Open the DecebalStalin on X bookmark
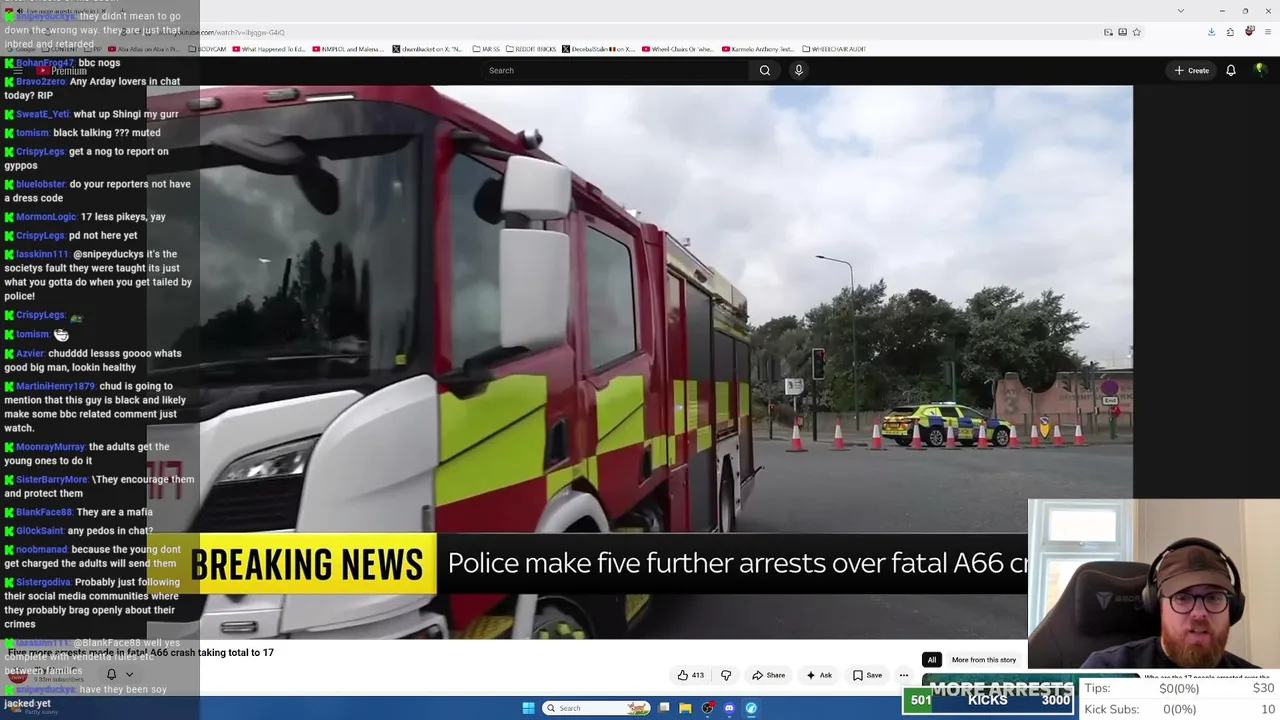Screen dimensions: 1280x720 599,49
